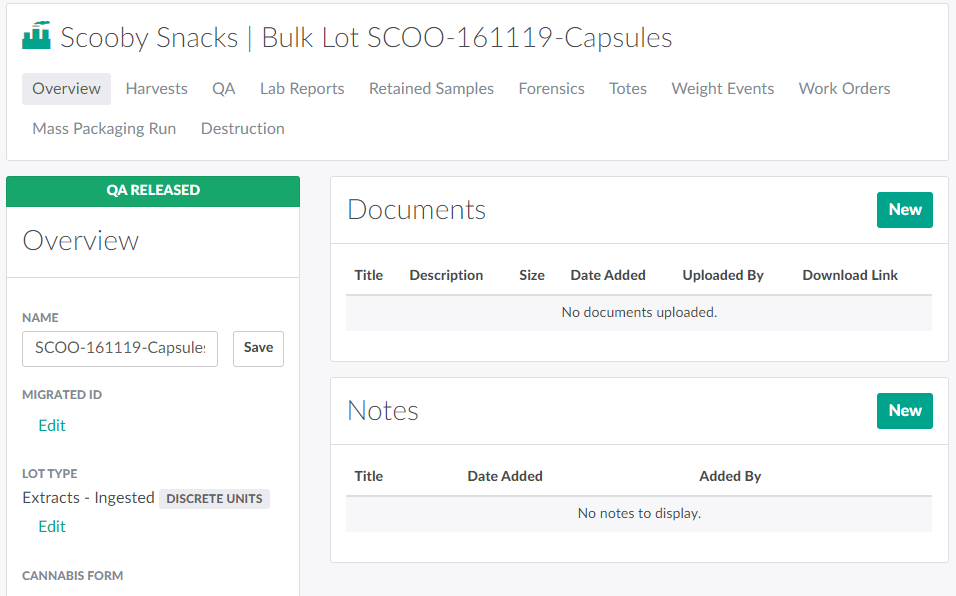Select the Retained Samples tab
The height and width of the screenshot is (596, 956).
[x=431, y=89]
